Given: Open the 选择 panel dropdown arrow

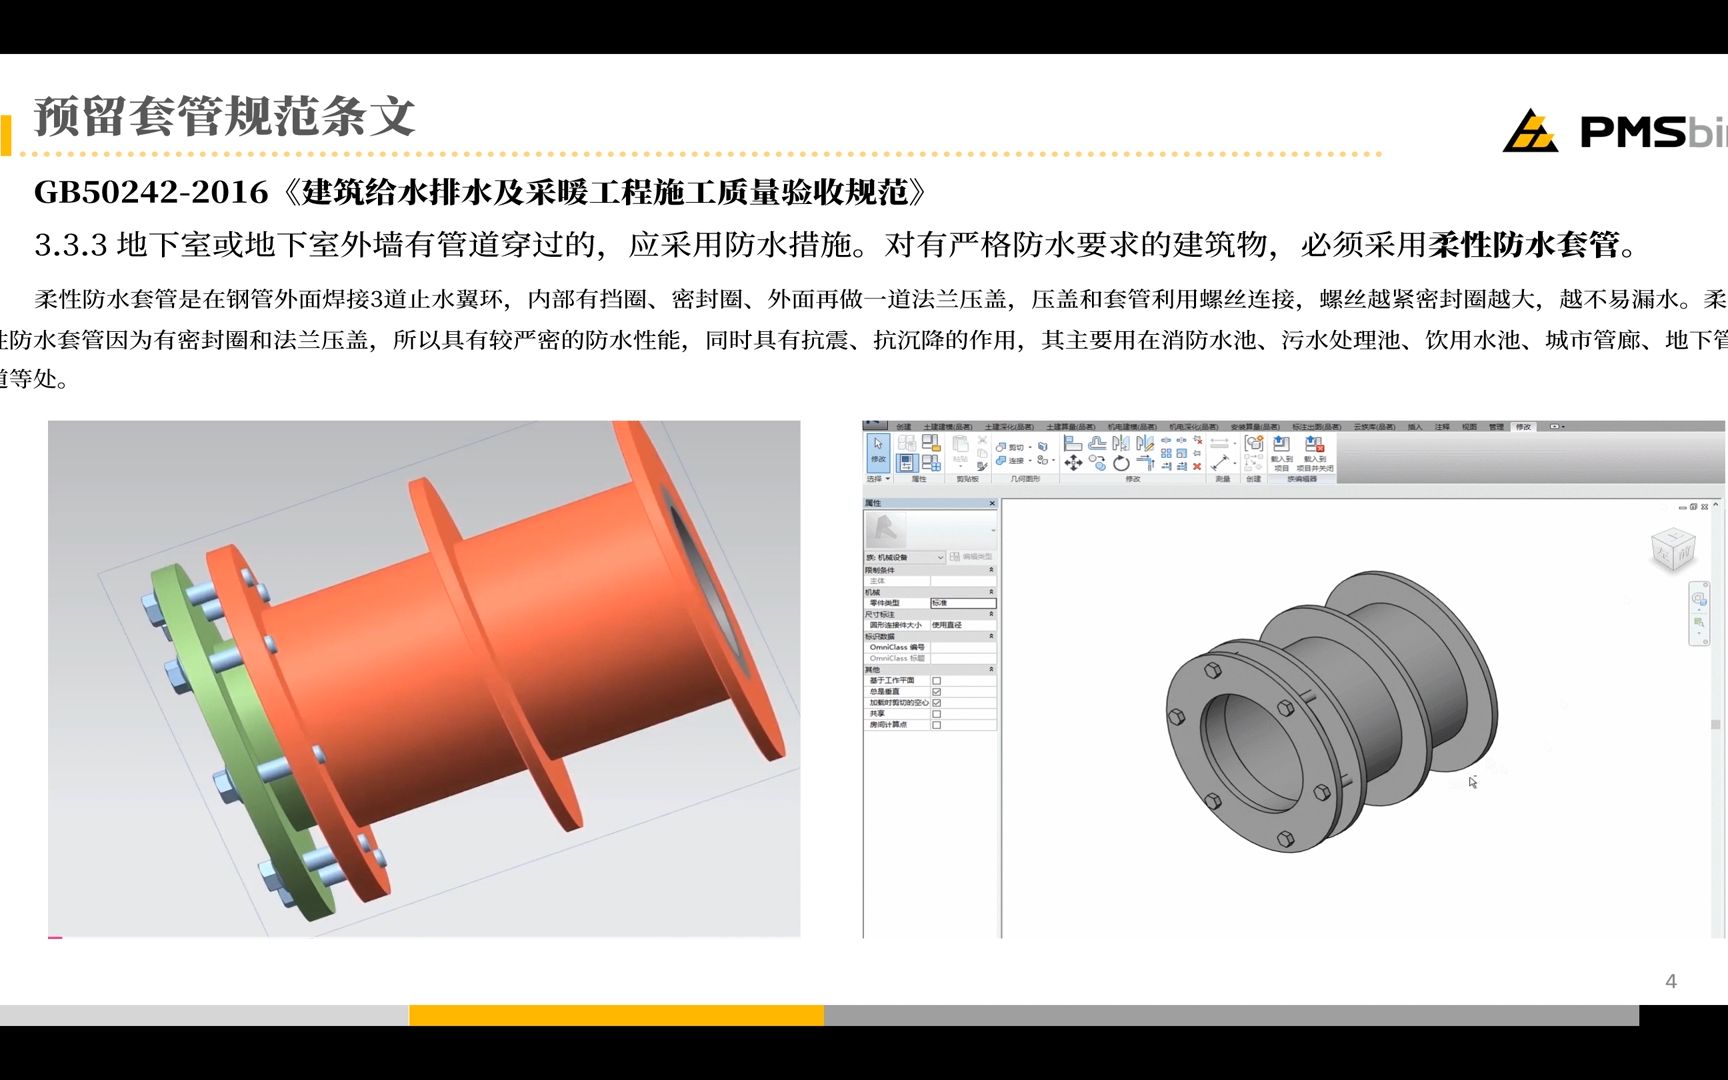Looking at the screenshot, I should tap(888, 479).
